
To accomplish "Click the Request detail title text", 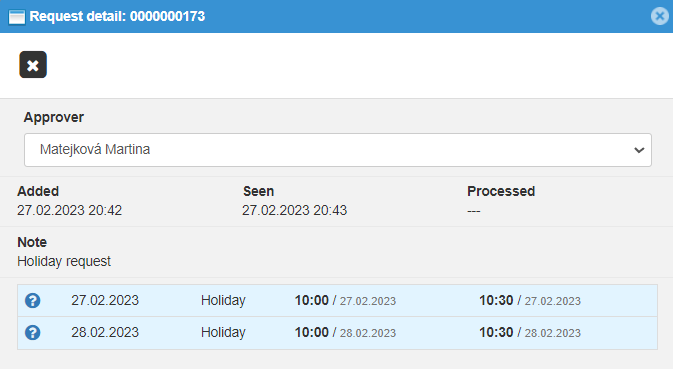I will tap(117, 16).
